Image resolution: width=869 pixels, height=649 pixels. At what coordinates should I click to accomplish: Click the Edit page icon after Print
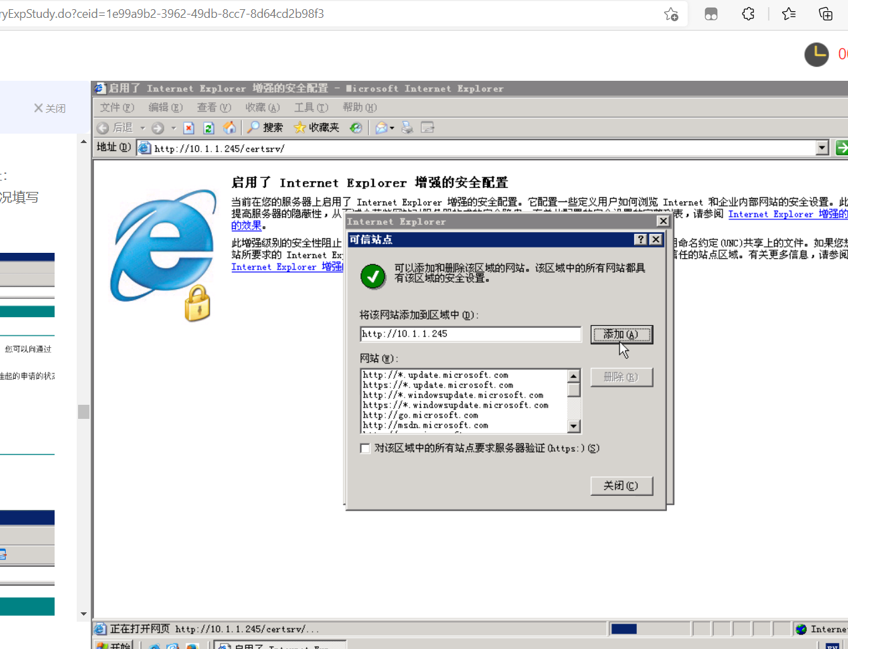(427, 127)
